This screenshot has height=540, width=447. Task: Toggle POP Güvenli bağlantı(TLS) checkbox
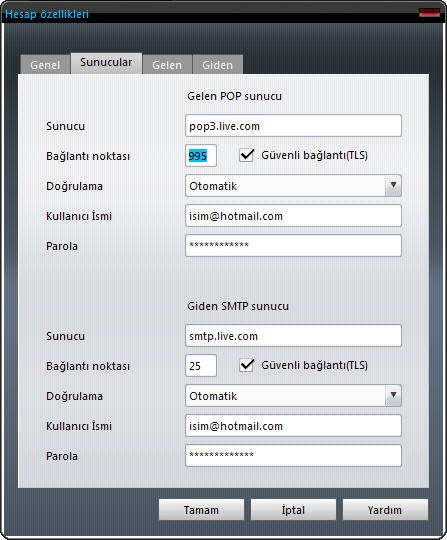coord(247,155)
